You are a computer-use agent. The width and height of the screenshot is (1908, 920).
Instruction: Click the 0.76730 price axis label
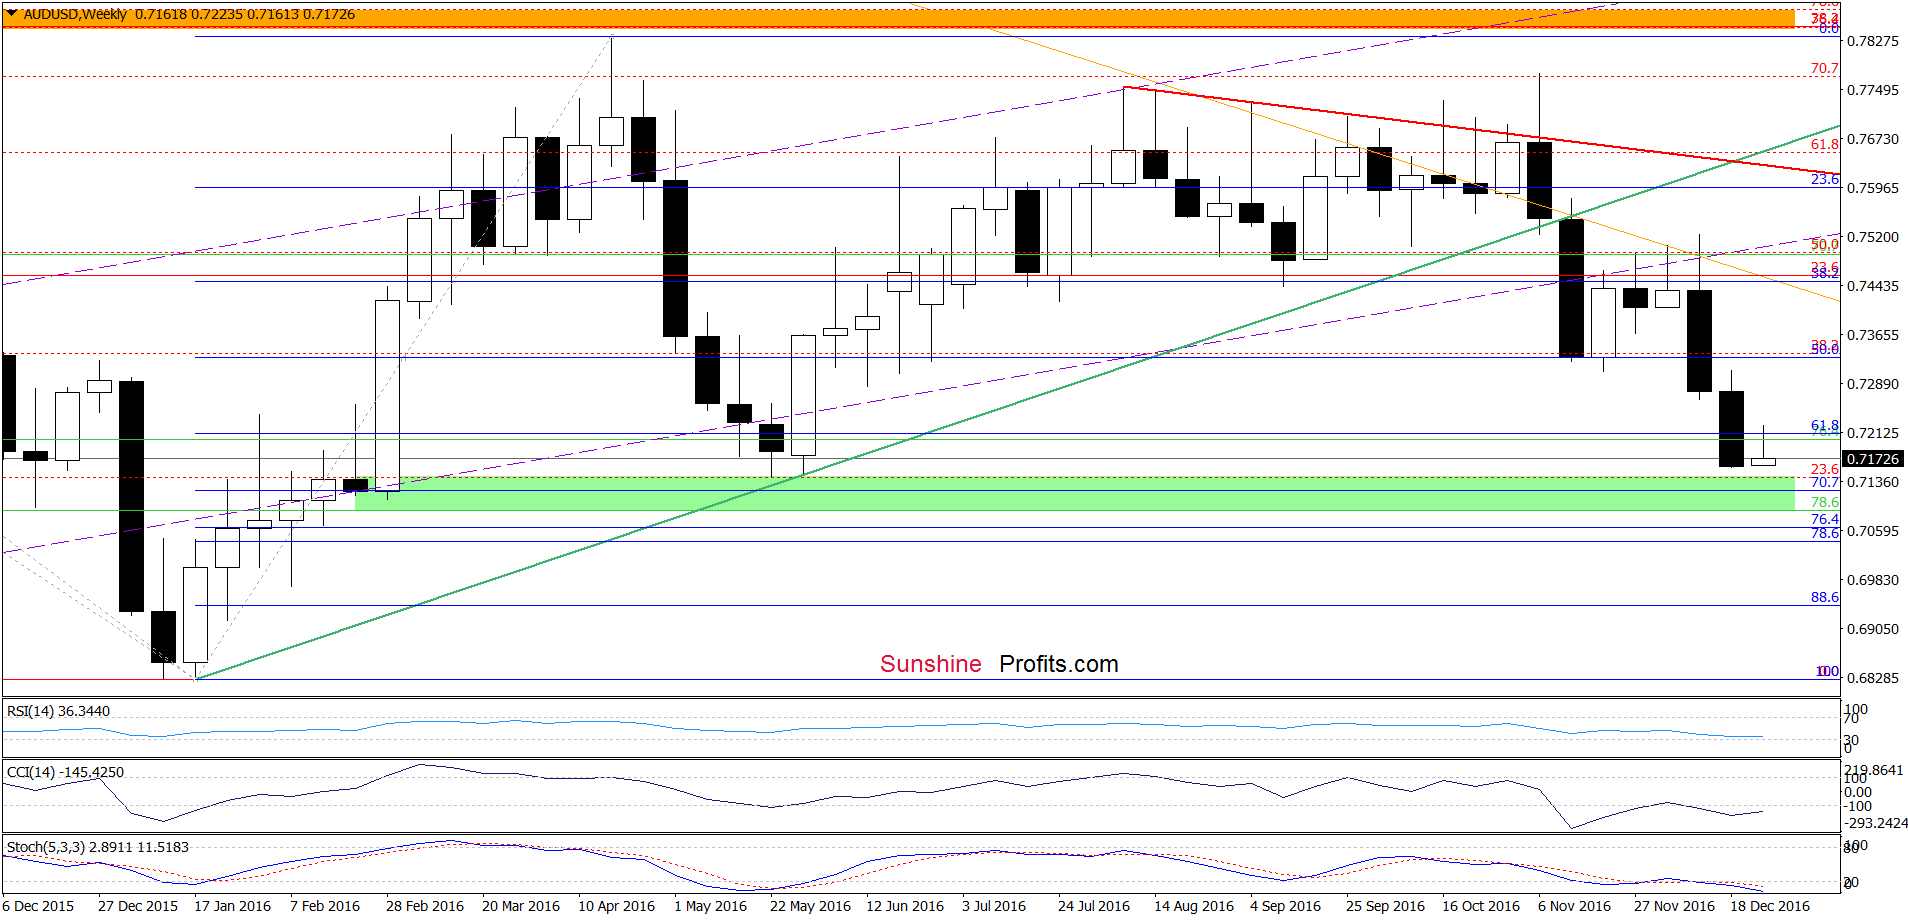tap(1872, 139)
